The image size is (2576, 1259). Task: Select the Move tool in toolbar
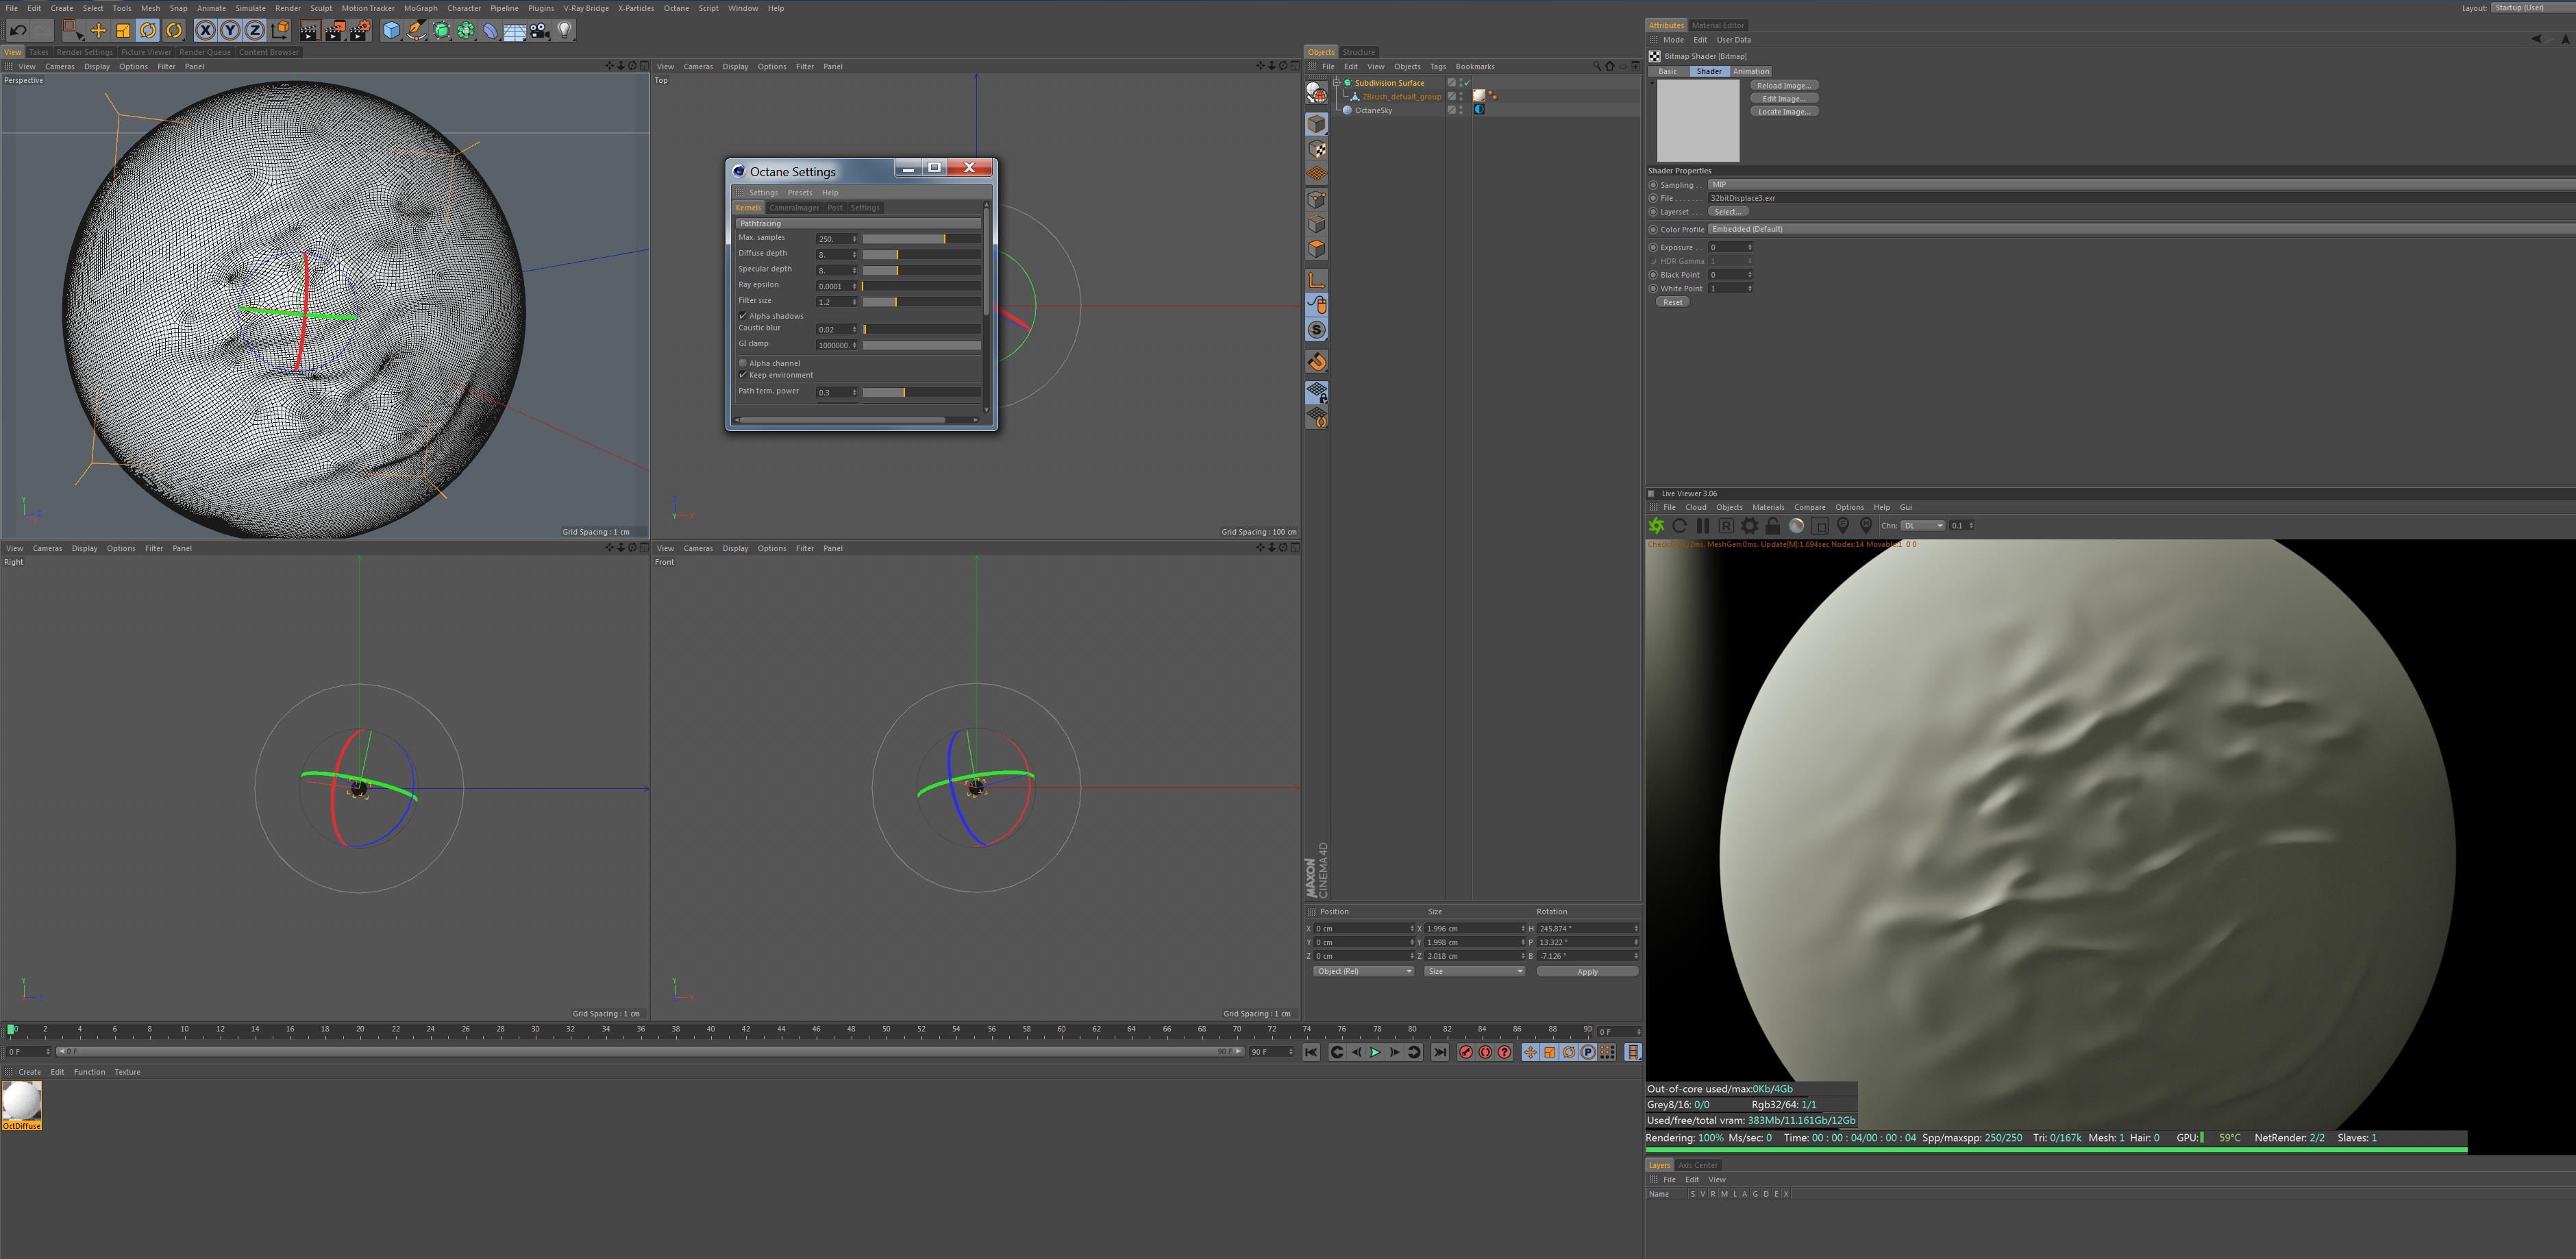click(98, 31)
